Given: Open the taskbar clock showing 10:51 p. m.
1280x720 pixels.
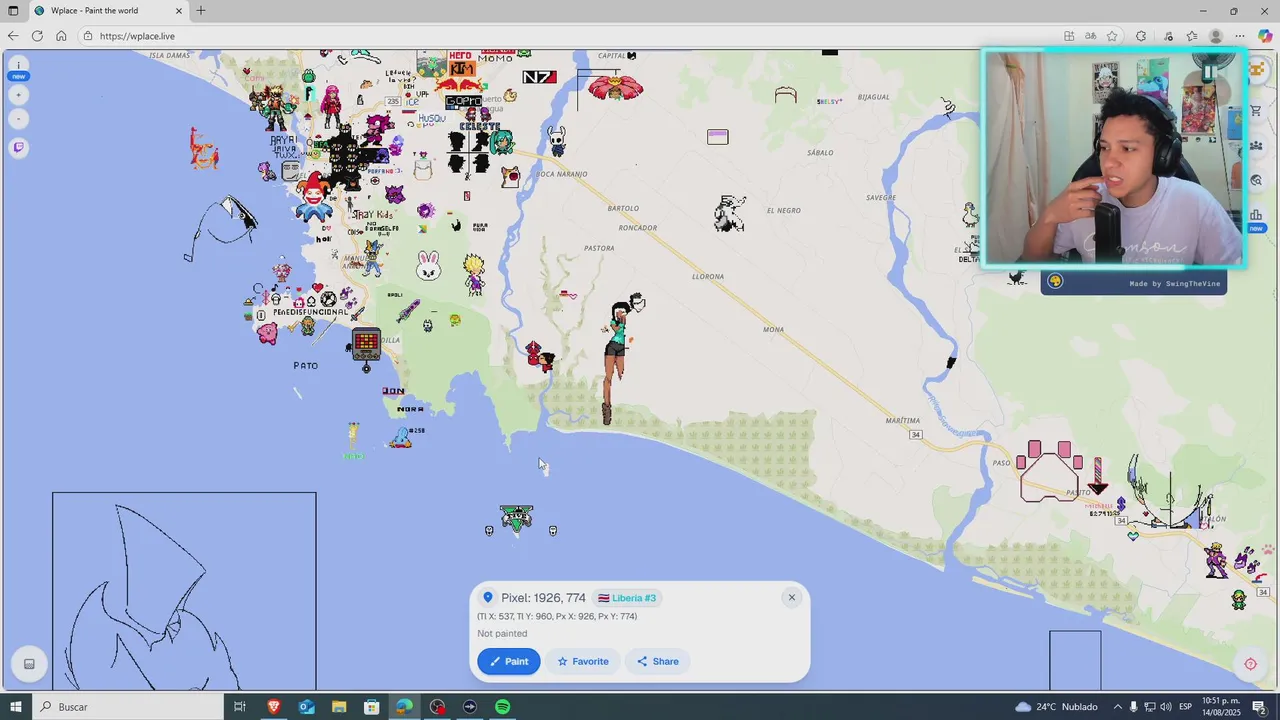Looking at the screenshot, I should click(1223, 707).
